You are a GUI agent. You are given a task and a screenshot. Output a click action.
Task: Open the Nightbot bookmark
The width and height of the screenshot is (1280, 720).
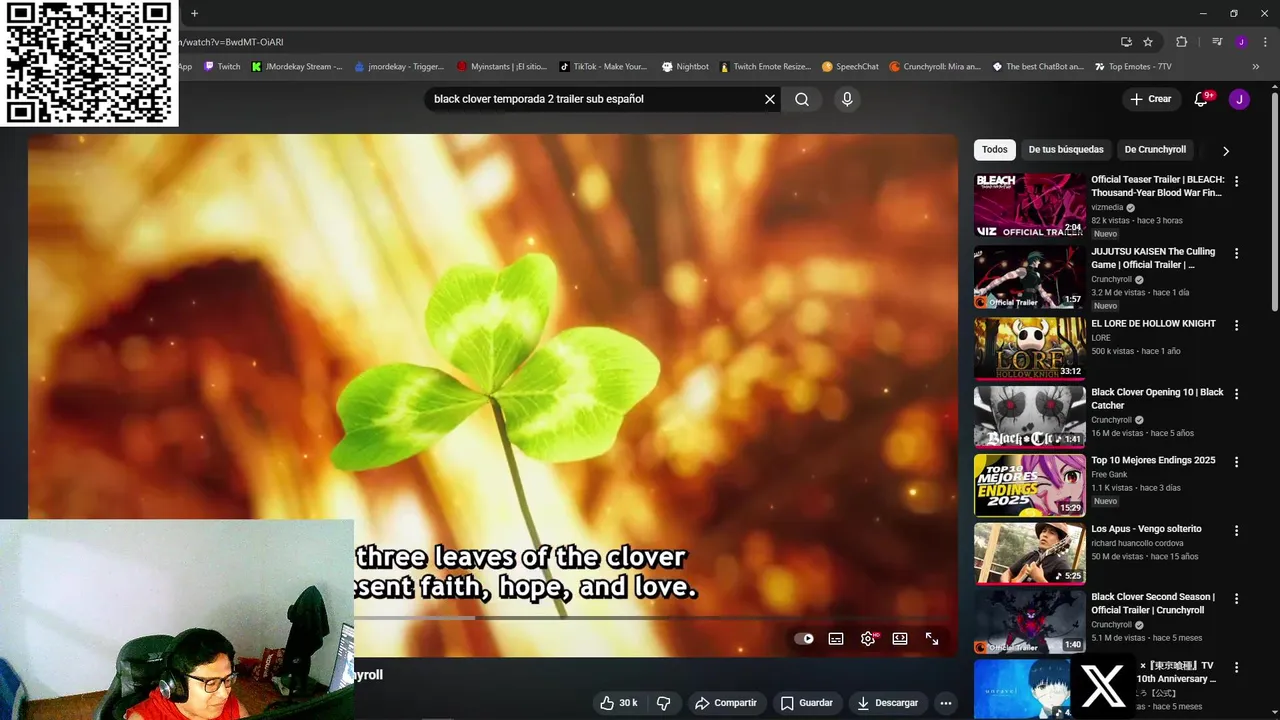[685, 67]
